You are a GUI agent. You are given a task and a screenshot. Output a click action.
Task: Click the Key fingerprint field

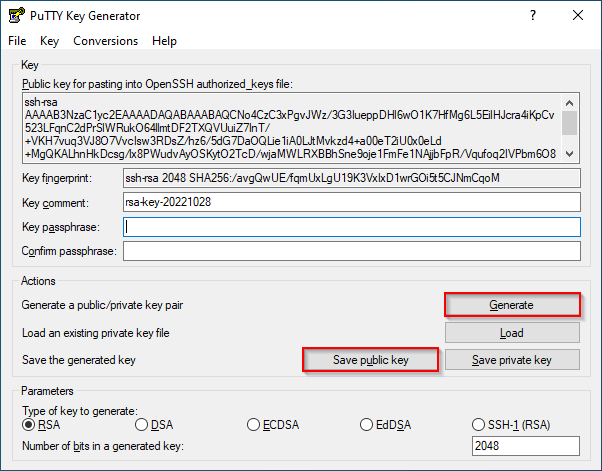[x=351, y=178]
